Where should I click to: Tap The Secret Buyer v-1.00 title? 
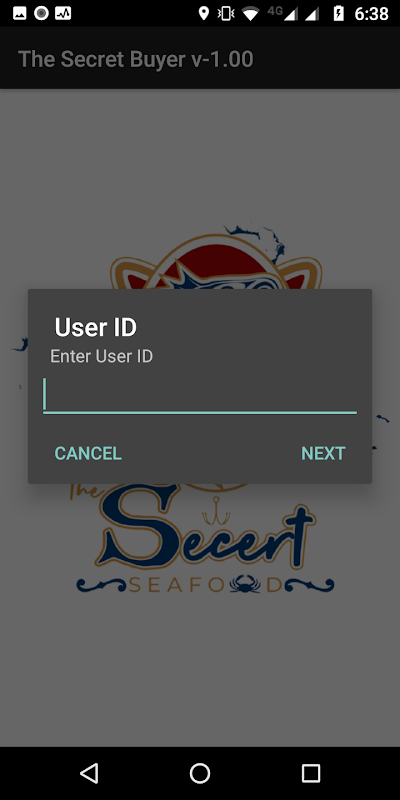point(136,59)
